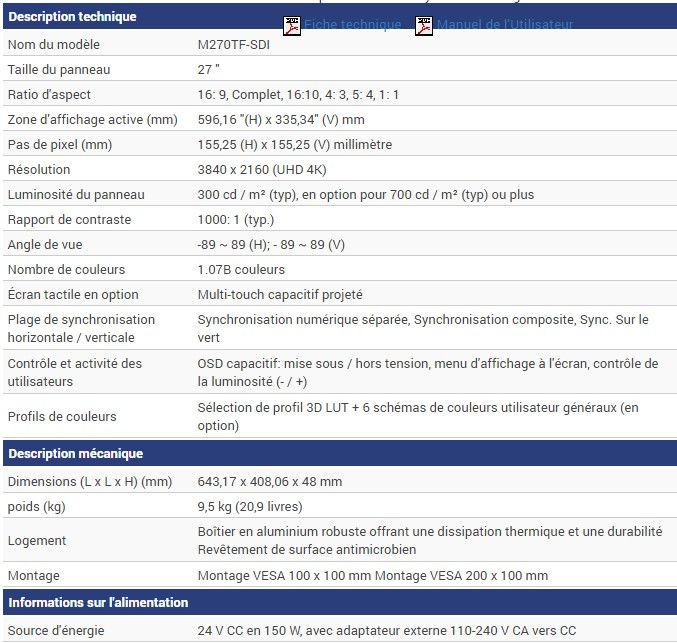Image resolution: width=677 pixels, height=643 pixels.
Task: Click the Montage label
Action: [34, 576]
